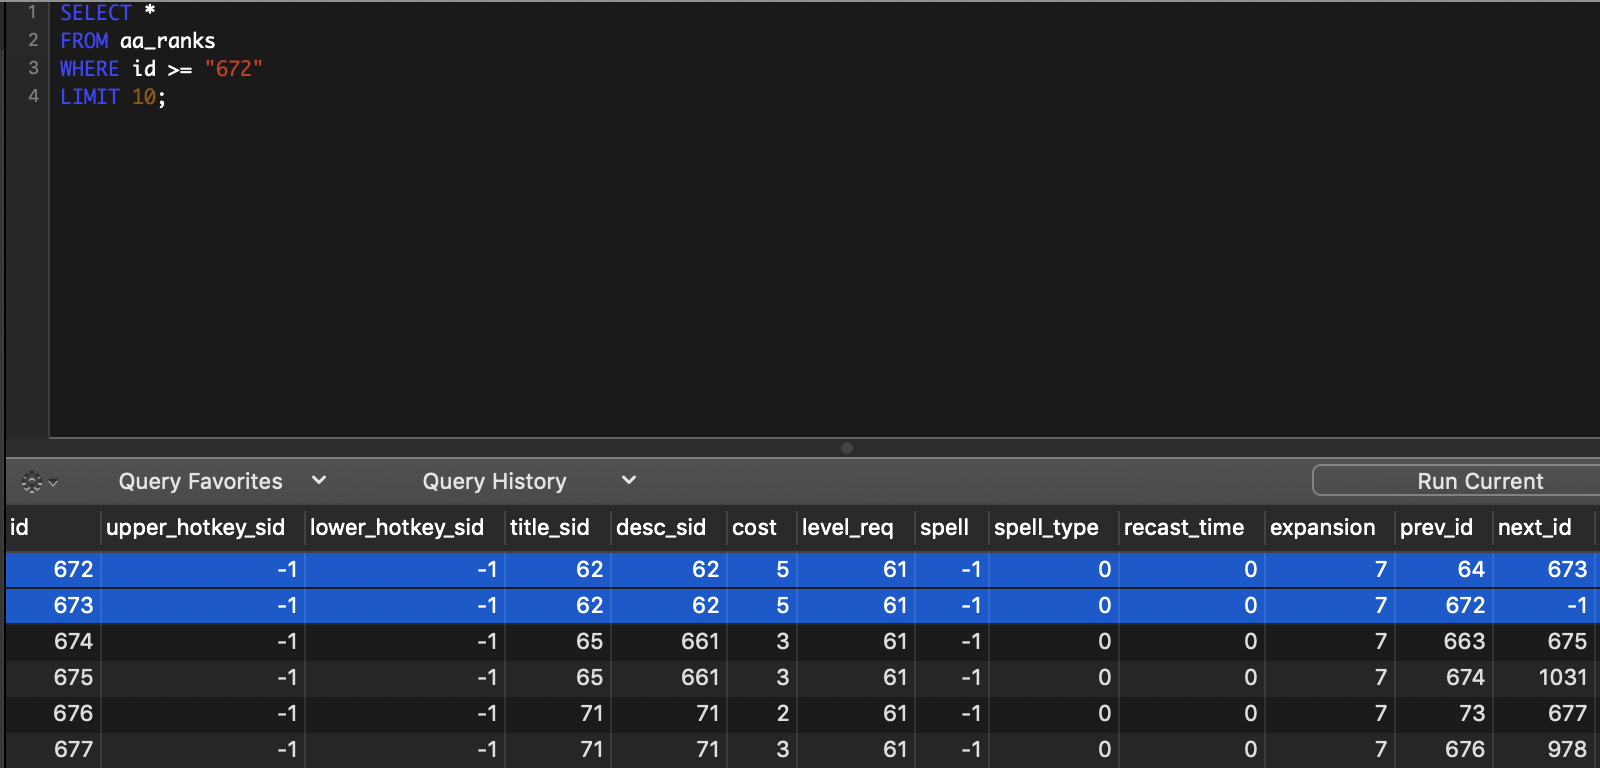Viewport: 1600px width, 768px height.
Task: Click the title_sid column header
Action: coord(549,528)
